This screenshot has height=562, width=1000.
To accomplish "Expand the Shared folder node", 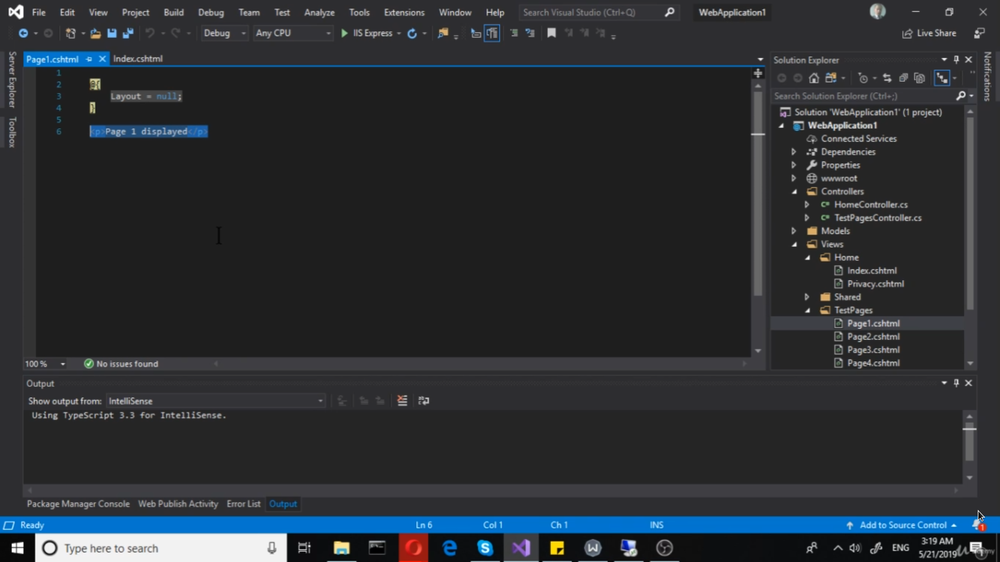I will pyautogui.click(x=807, y=297).
